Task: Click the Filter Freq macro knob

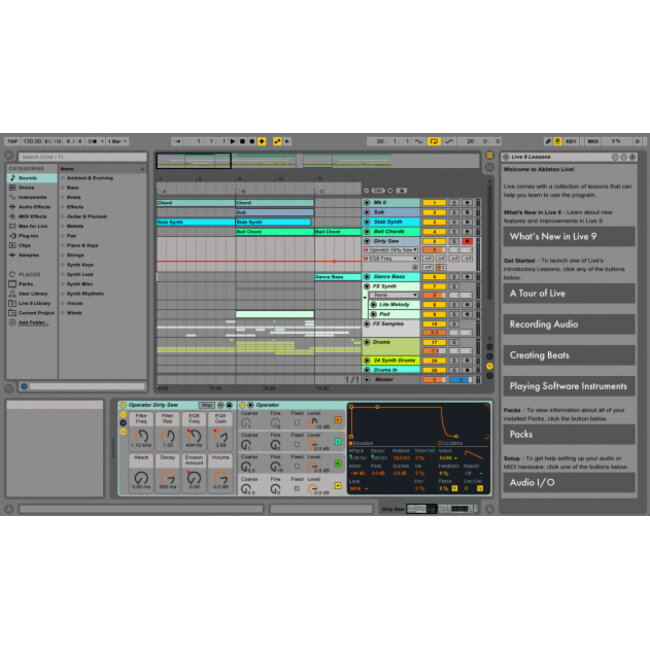Action: tap(141, 436)
